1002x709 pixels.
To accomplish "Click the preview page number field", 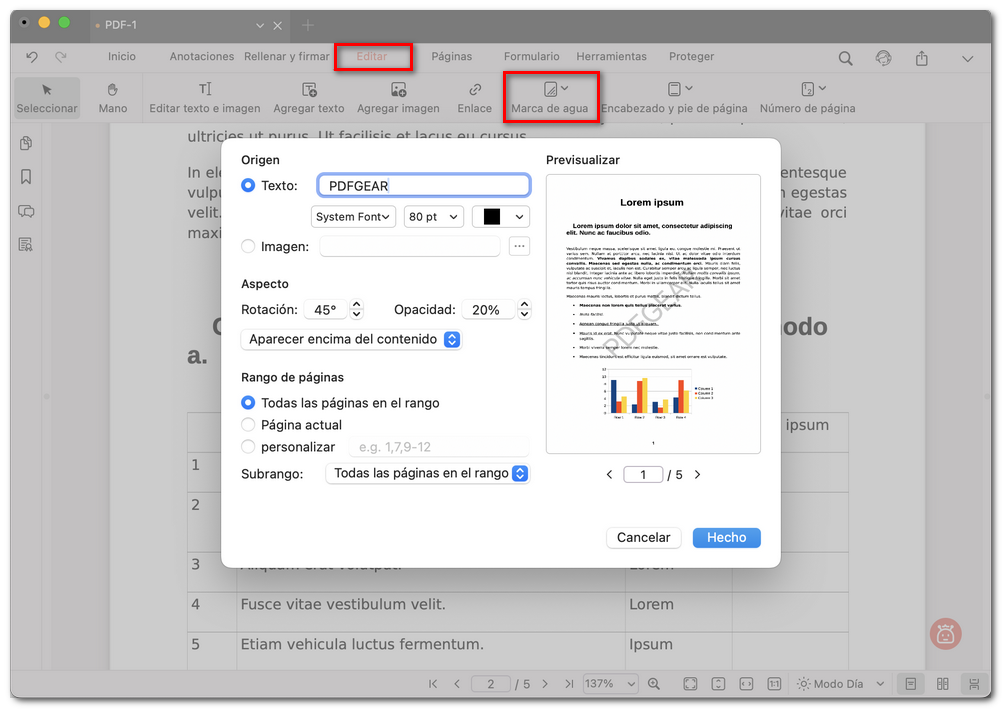I will pos(643,474).
